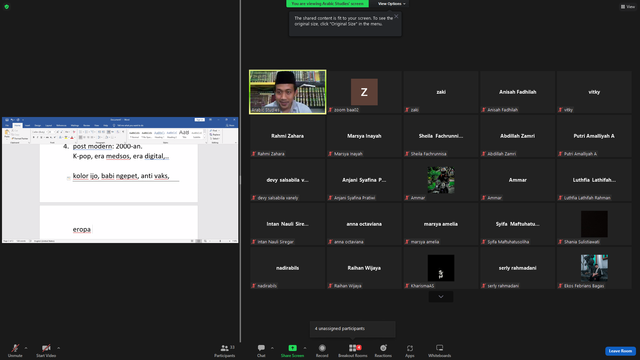This screenshot has height=360, width=640.
Task: Click the 4 unassigned participants tooltip
Action: pos(353,329)
